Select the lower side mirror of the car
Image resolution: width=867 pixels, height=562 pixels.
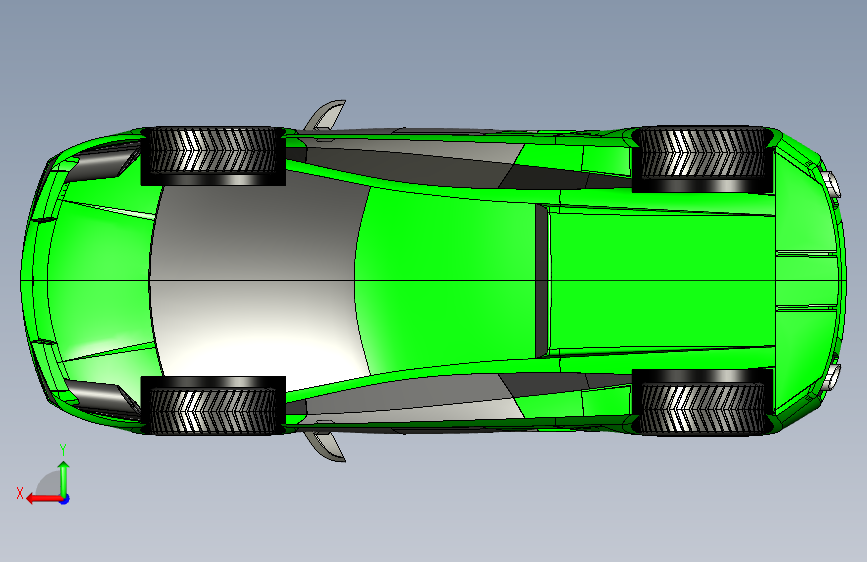(325, 446)
